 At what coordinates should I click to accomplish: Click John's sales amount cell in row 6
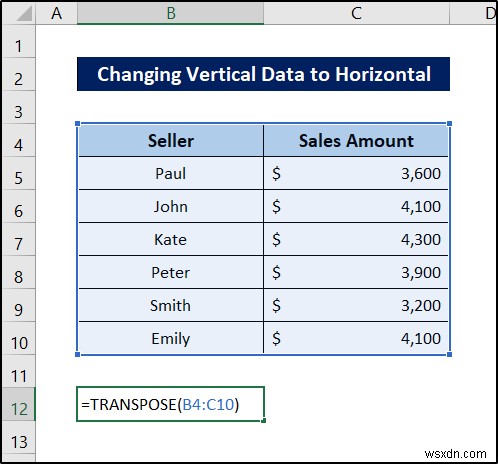click(356, 206)
